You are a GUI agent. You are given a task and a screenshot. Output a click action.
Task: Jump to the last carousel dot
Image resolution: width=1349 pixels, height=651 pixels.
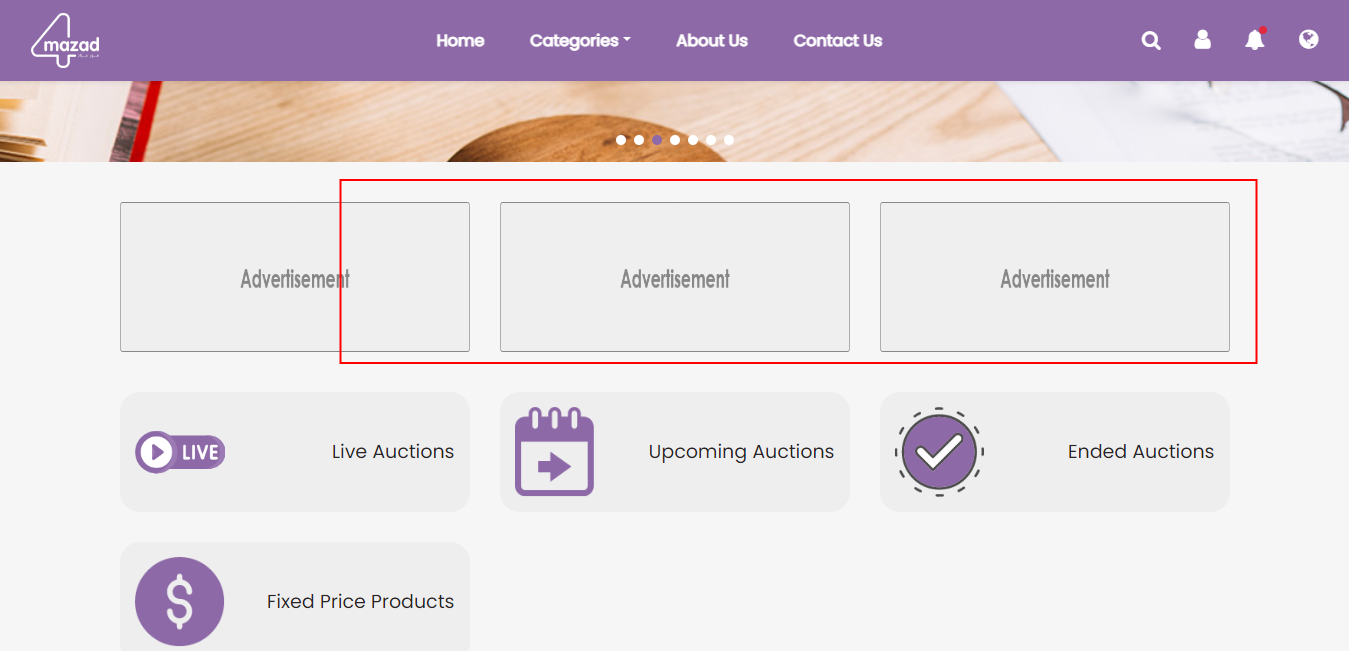[729, 140]
